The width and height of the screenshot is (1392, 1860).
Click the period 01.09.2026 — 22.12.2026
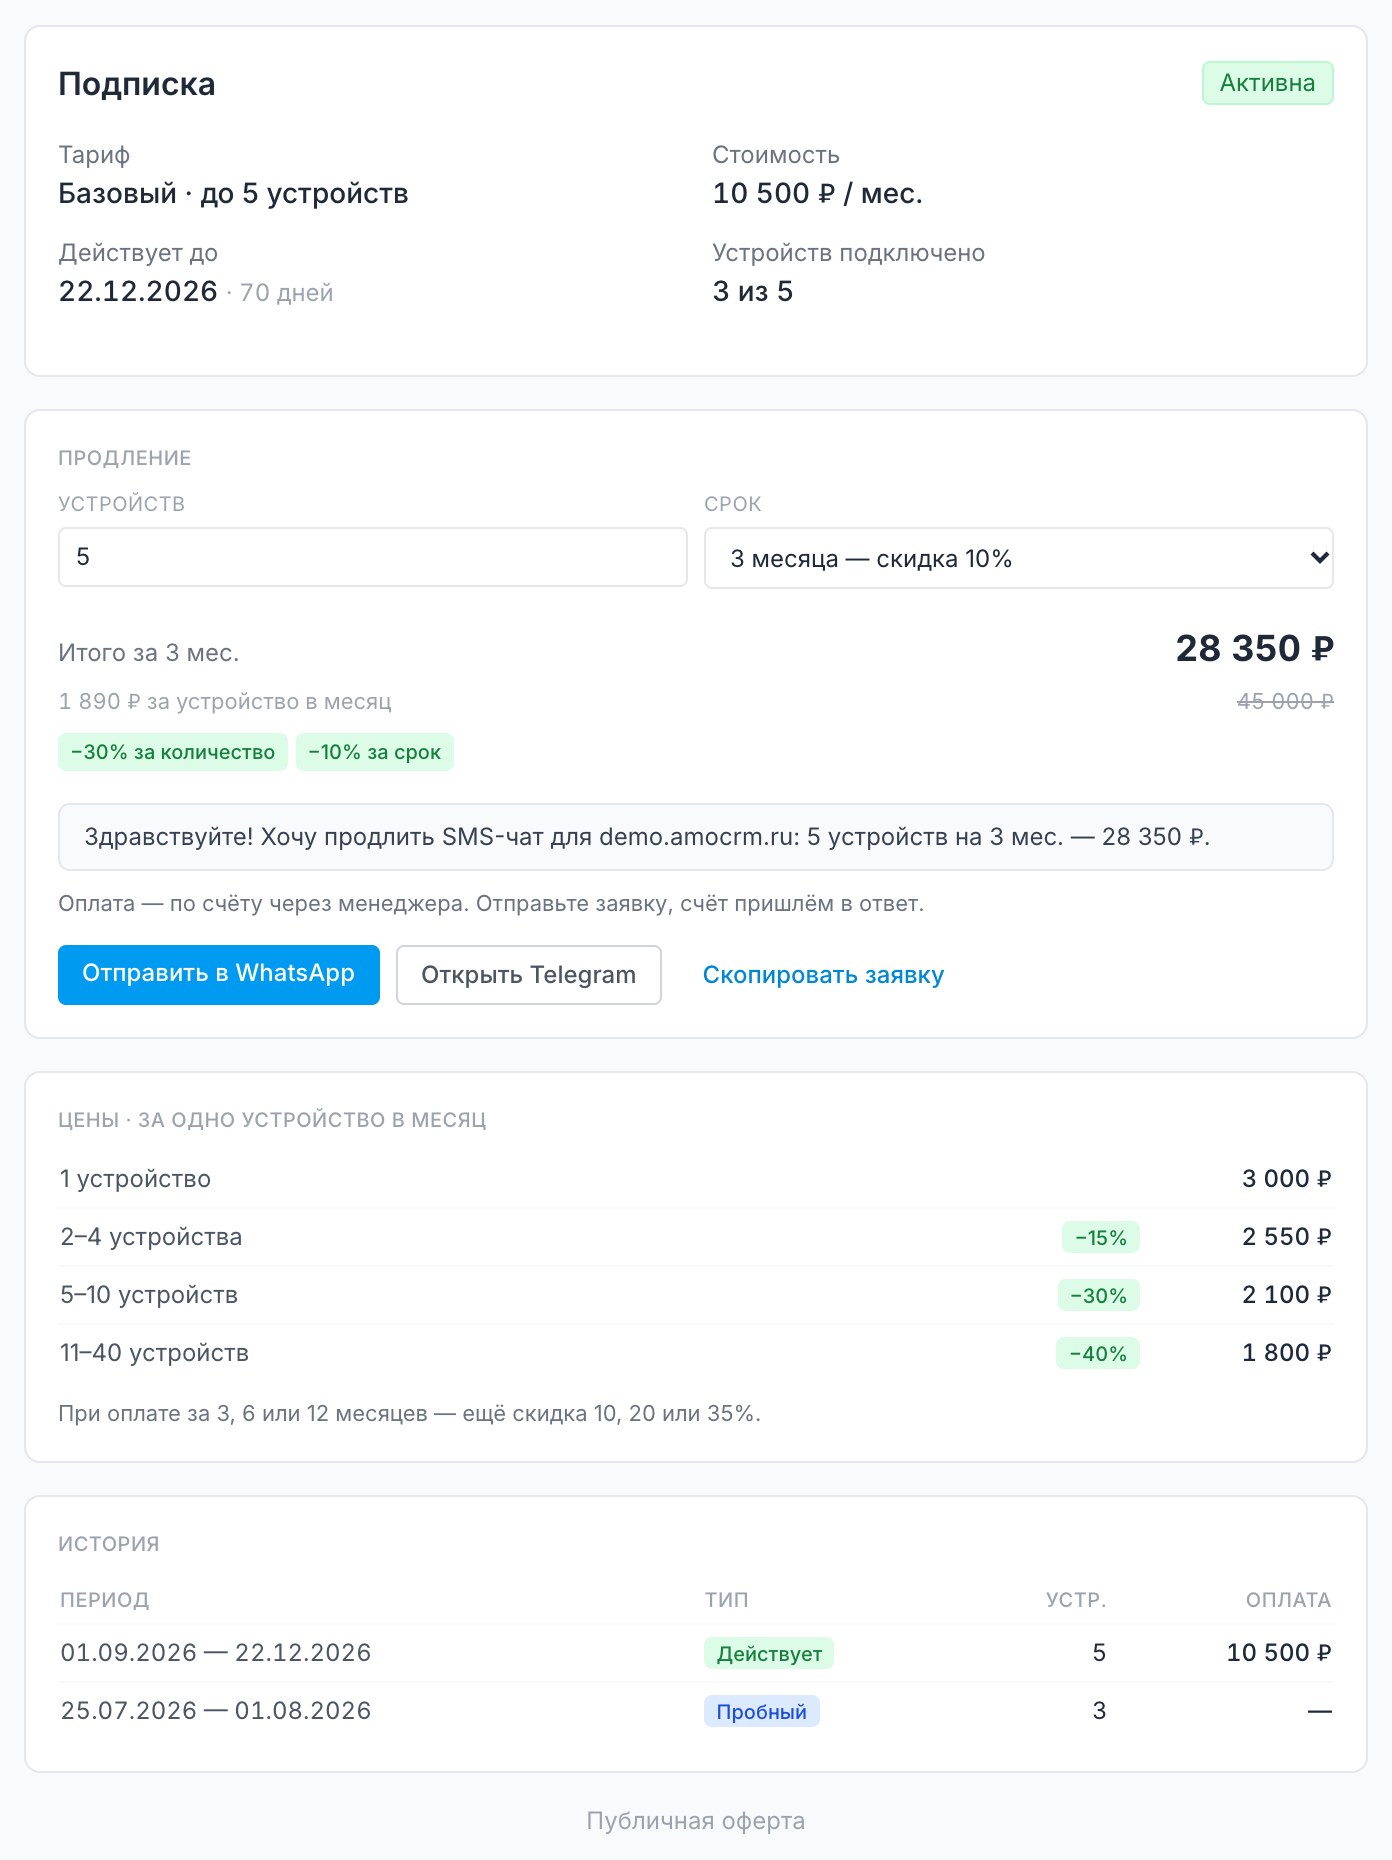pyautogui.click(x=216, y=1653)
